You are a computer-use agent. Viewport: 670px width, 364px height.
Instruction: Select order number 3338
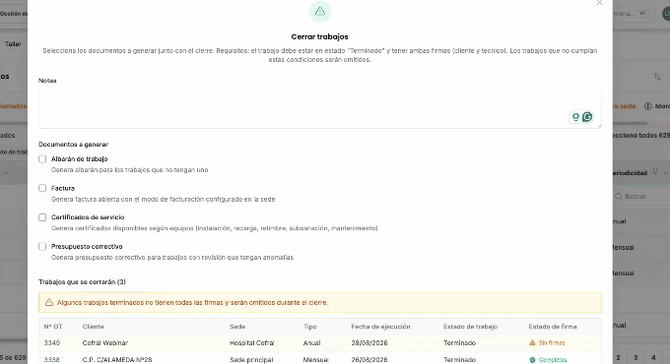tap(52, 360)
